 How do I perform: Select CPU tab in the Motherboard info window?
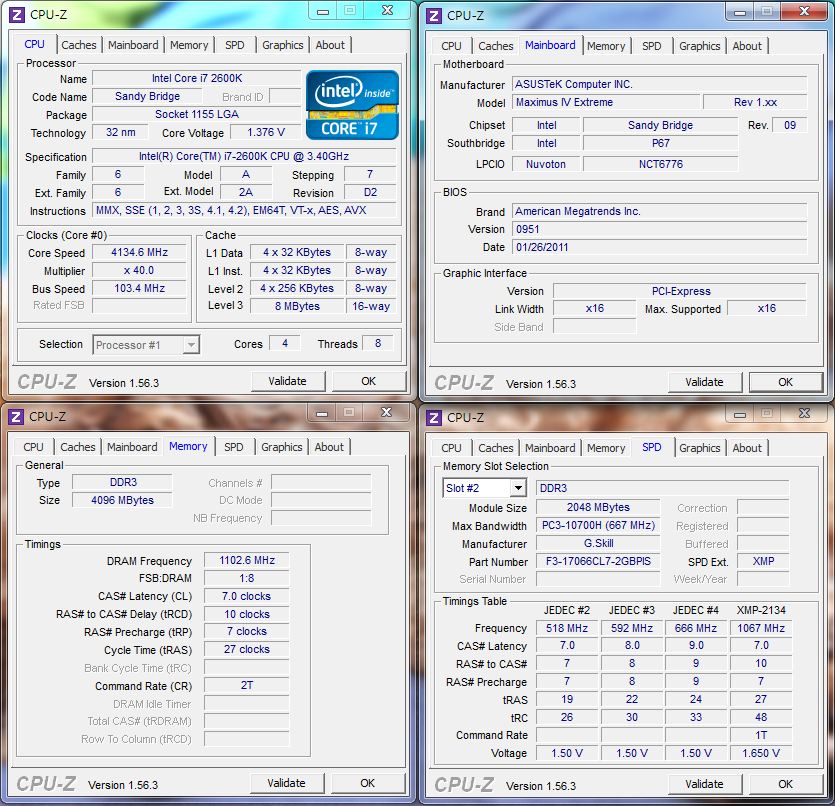click(x=451, y=46)
